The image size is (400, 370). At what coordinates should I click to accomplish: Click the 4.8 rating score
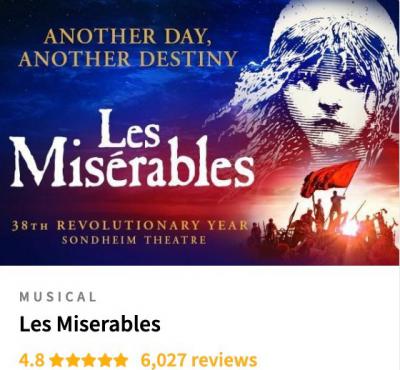[x=32, y=360]
